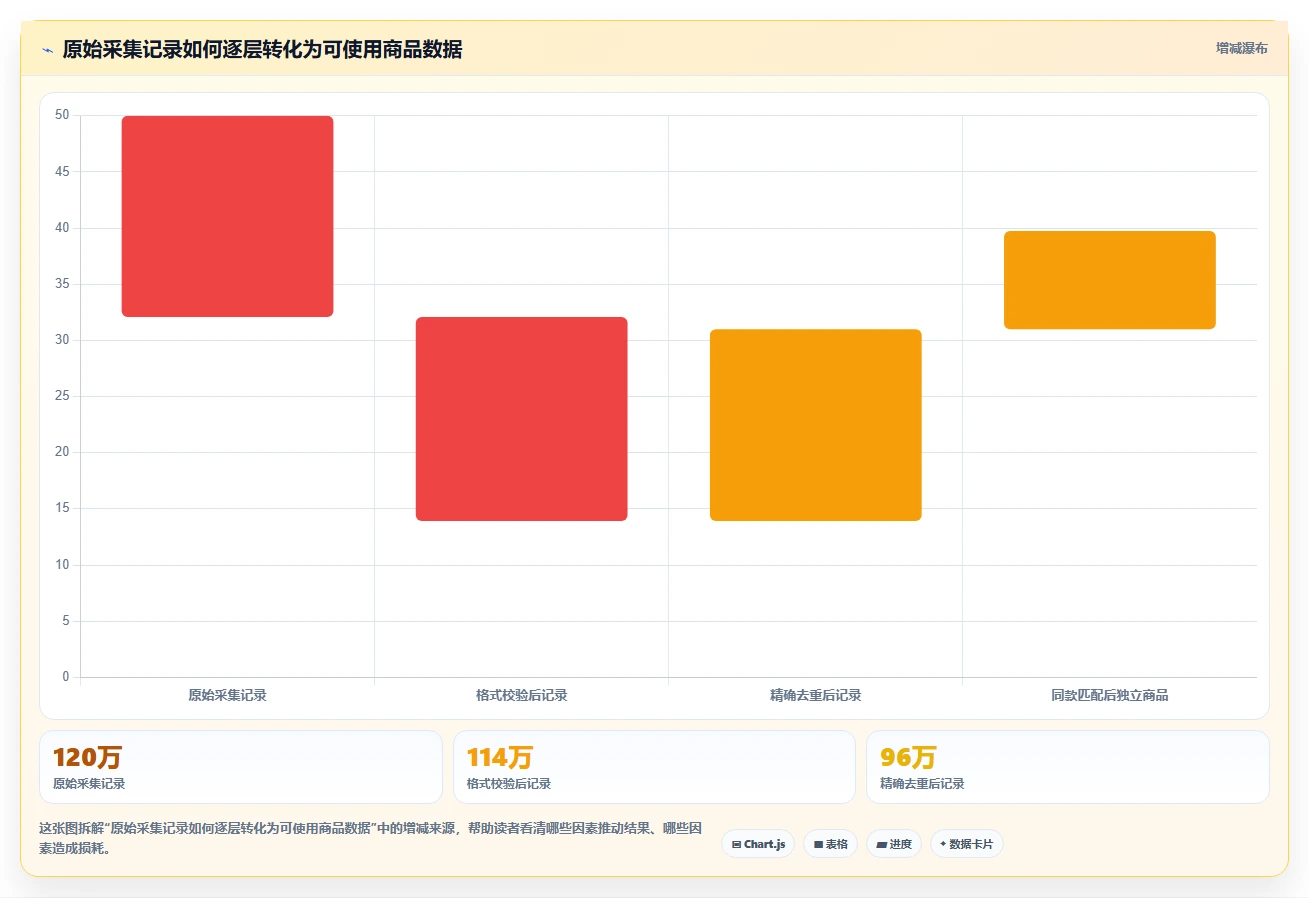This screenshot has height=898, width=1309.
Task: Click y-axis value 25
Action: click(x=62, y=396)
